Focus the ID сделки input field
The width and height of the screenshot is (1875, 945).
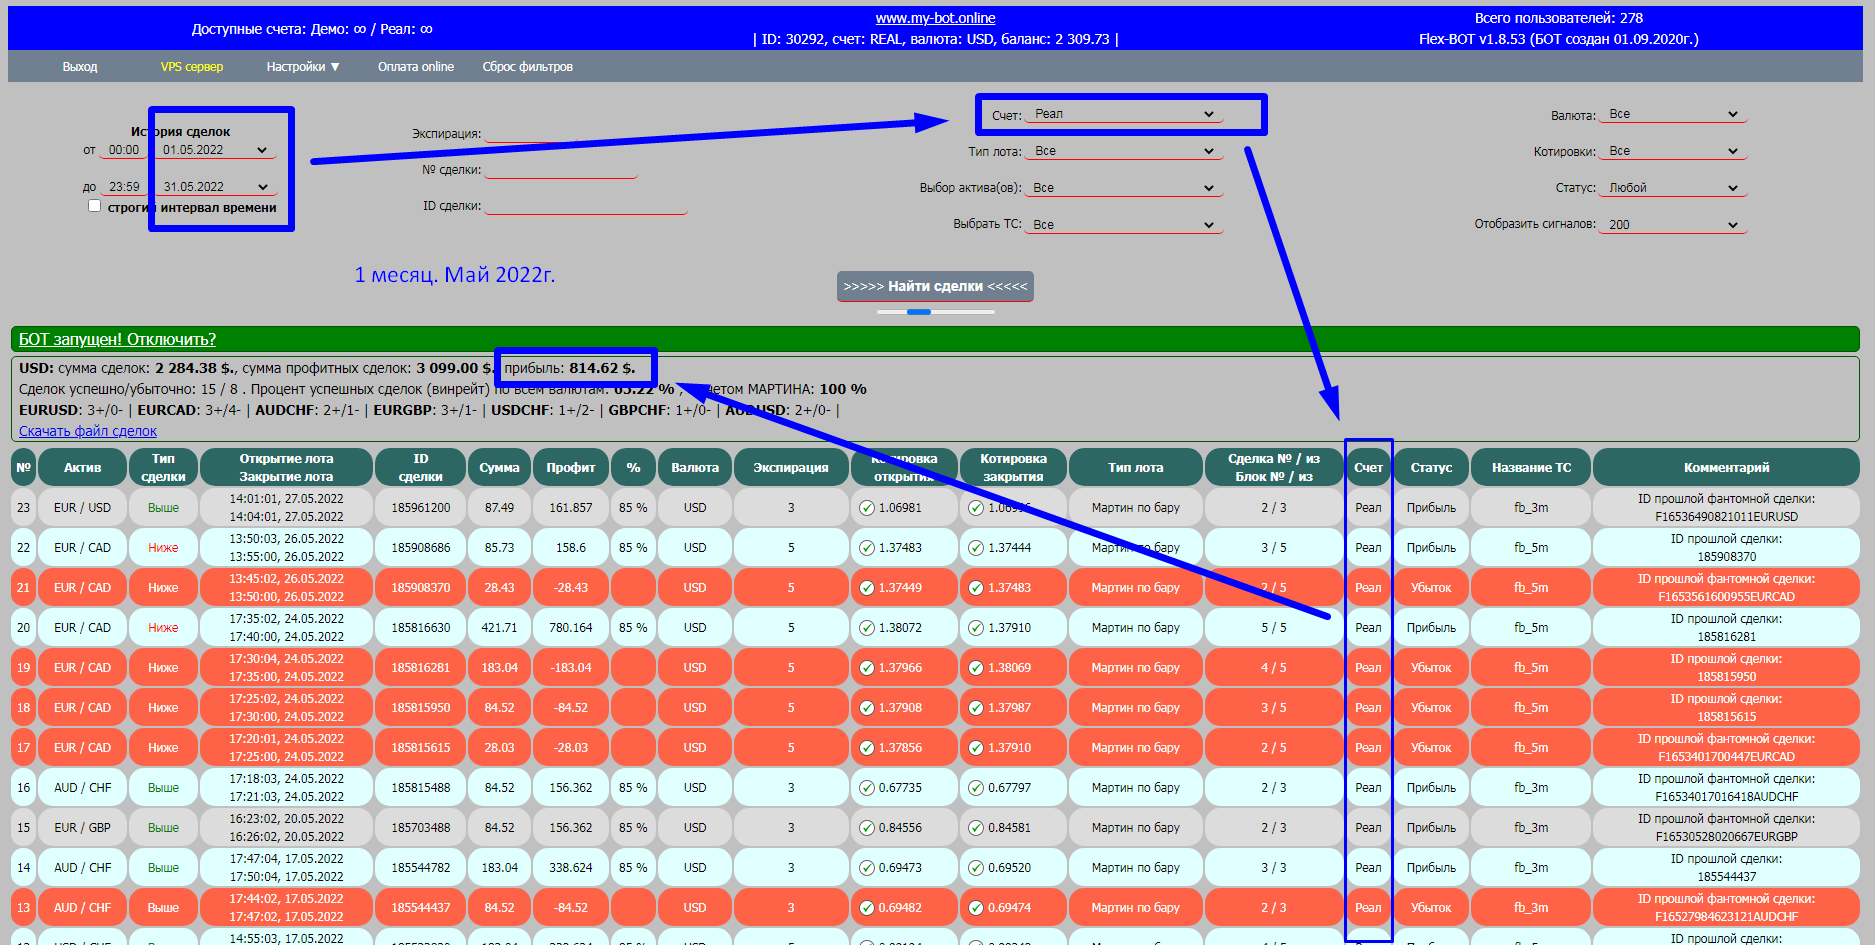(587, 205)
